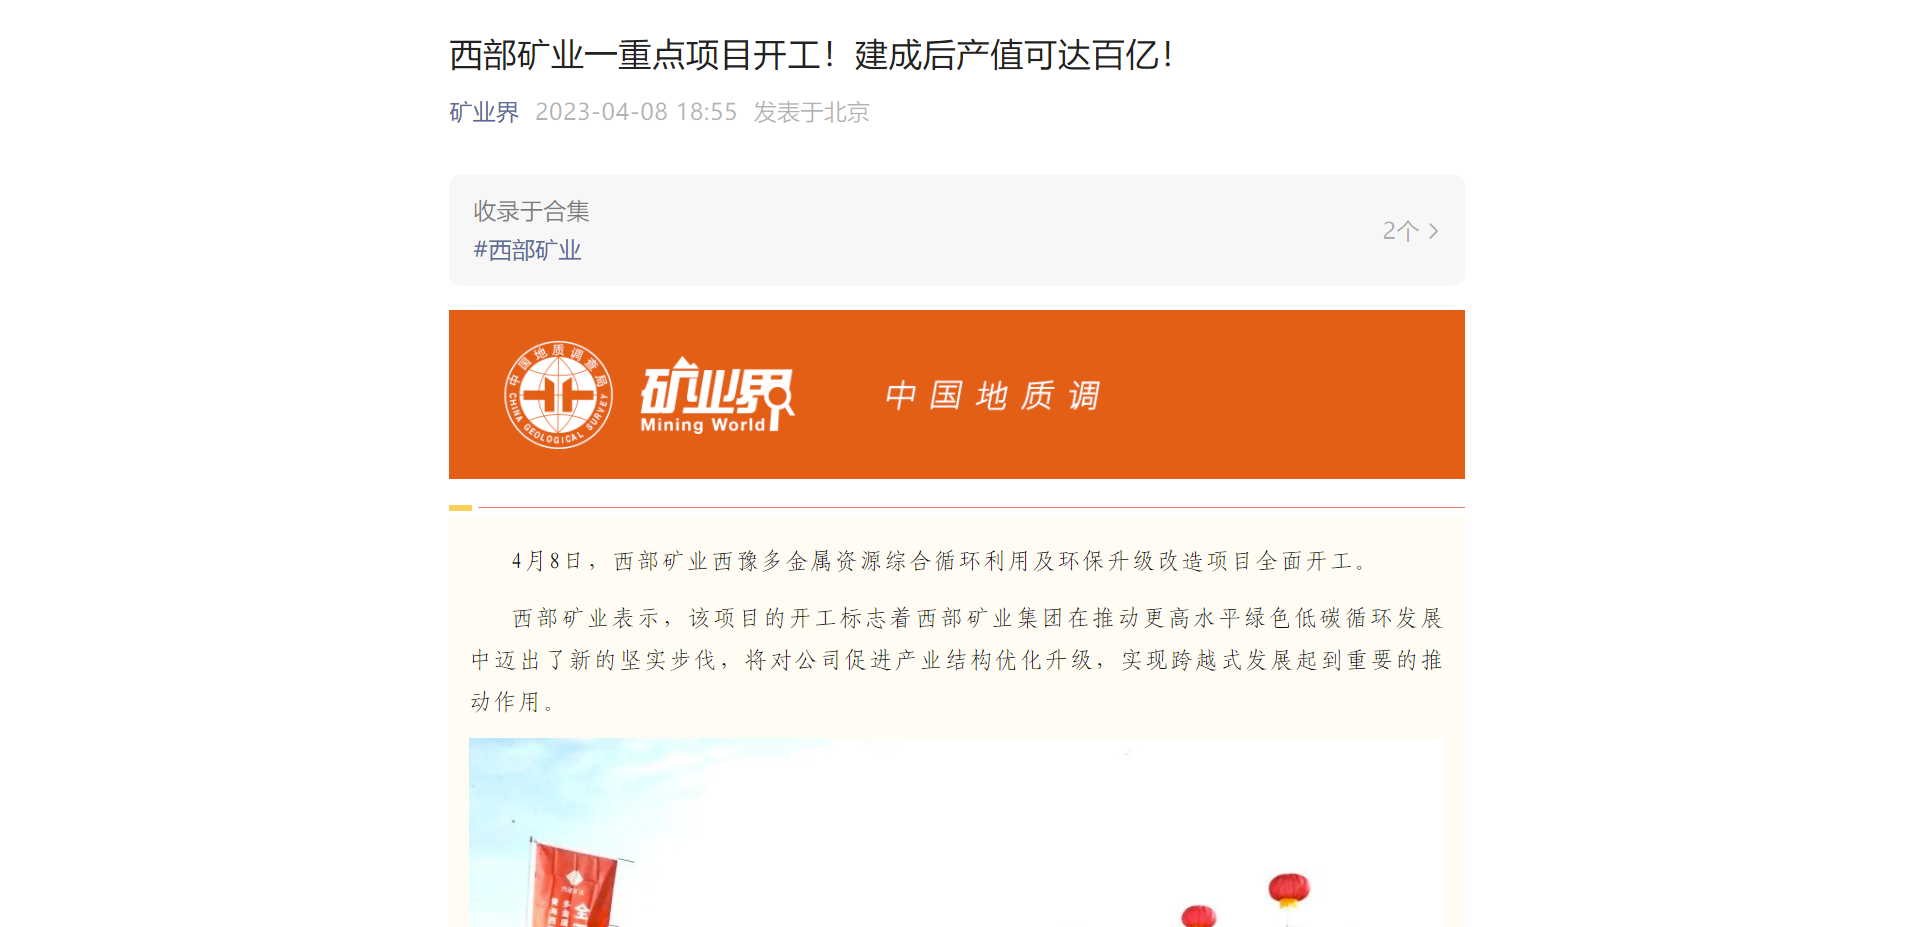1914x927 pixels.
Task: Click the 中国地质调 banner text
Action: pyautogui.click(x=993, y=395)
